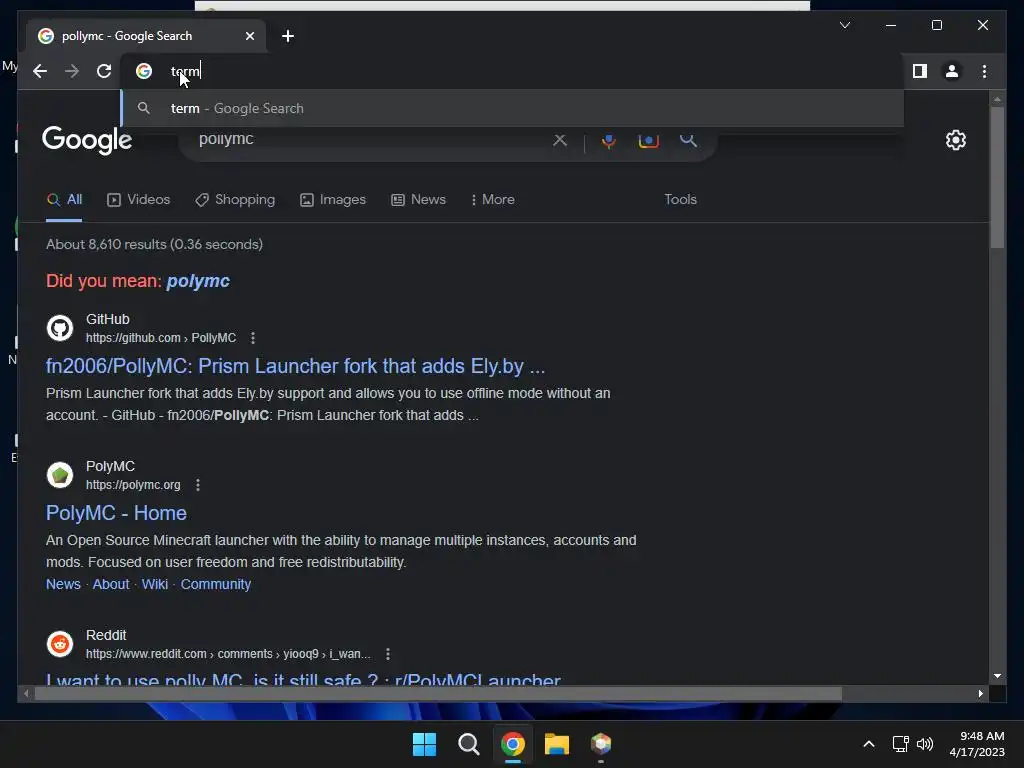
Task: Select the All results tab
Action: (x=65, y=200)
